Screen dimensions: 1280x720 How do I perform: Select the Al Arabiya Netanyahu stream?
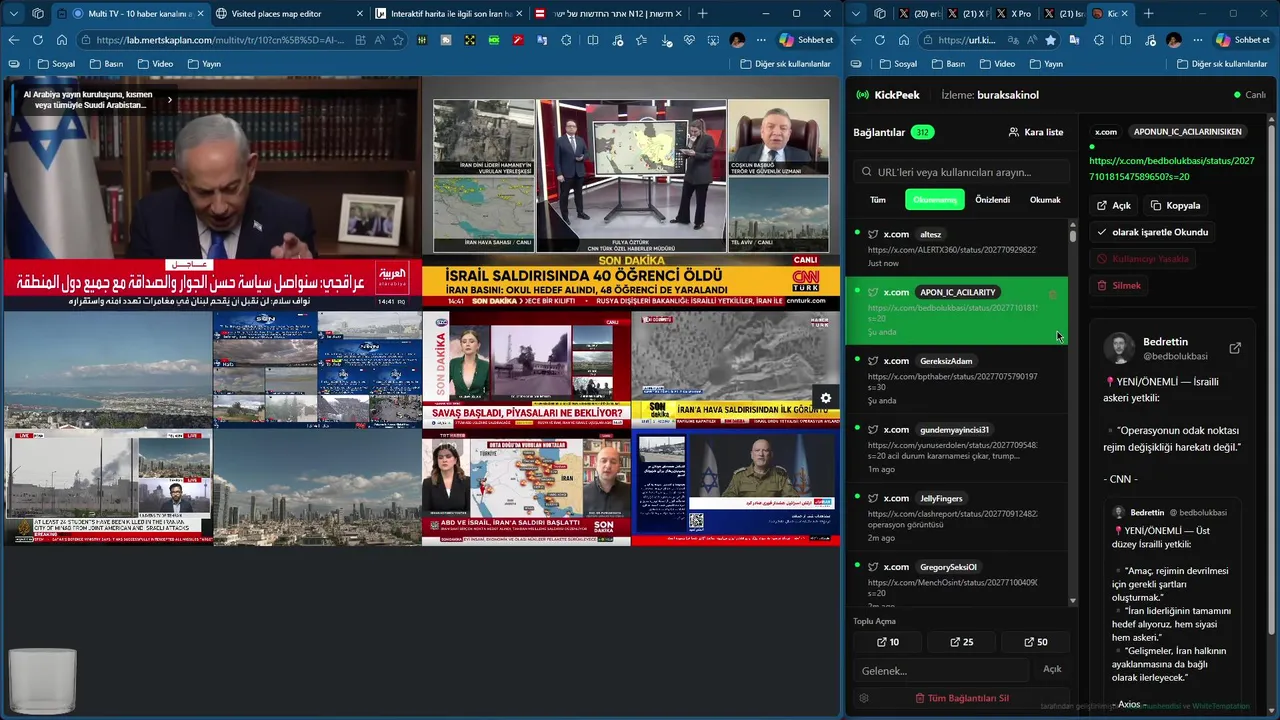tap(212, 194)
